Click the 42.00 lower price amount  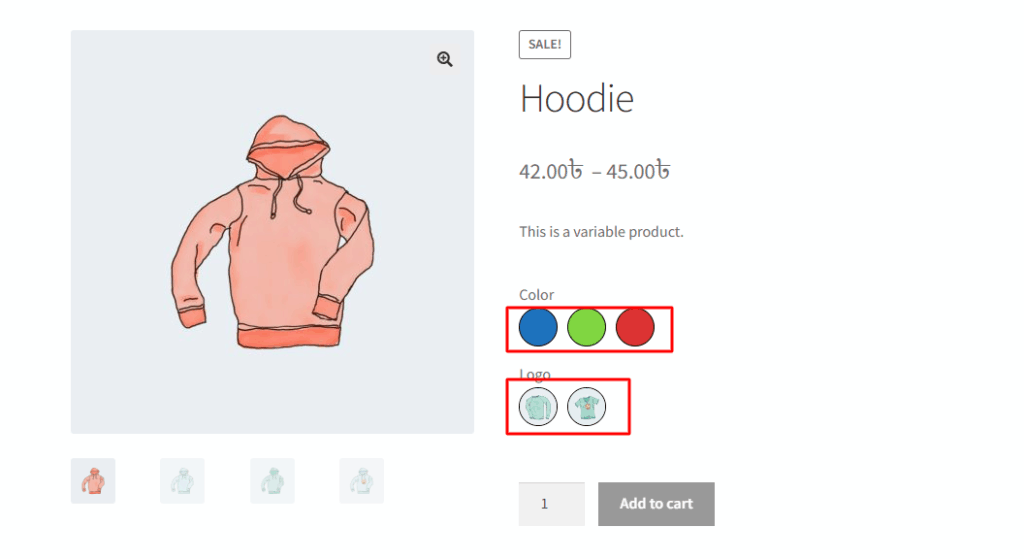point(551,171)
